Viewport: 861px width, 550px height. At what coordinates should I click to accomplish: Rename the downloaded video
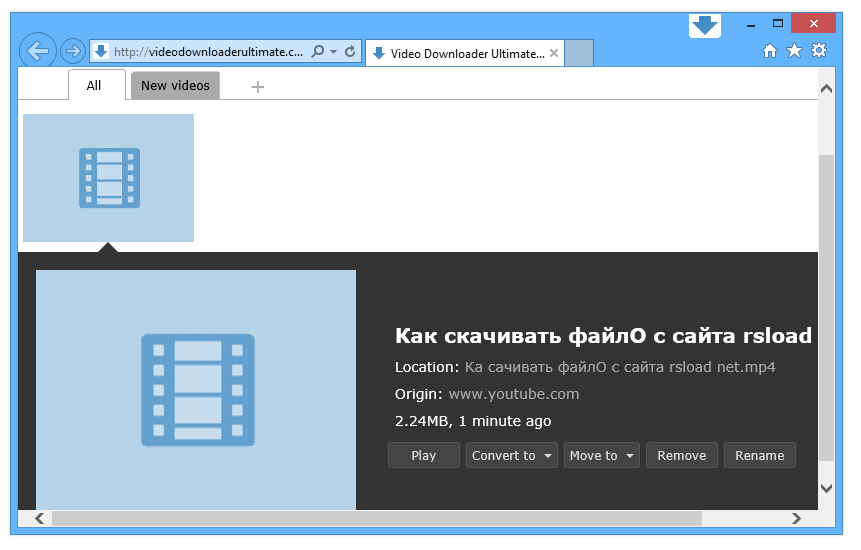[759, 456]
